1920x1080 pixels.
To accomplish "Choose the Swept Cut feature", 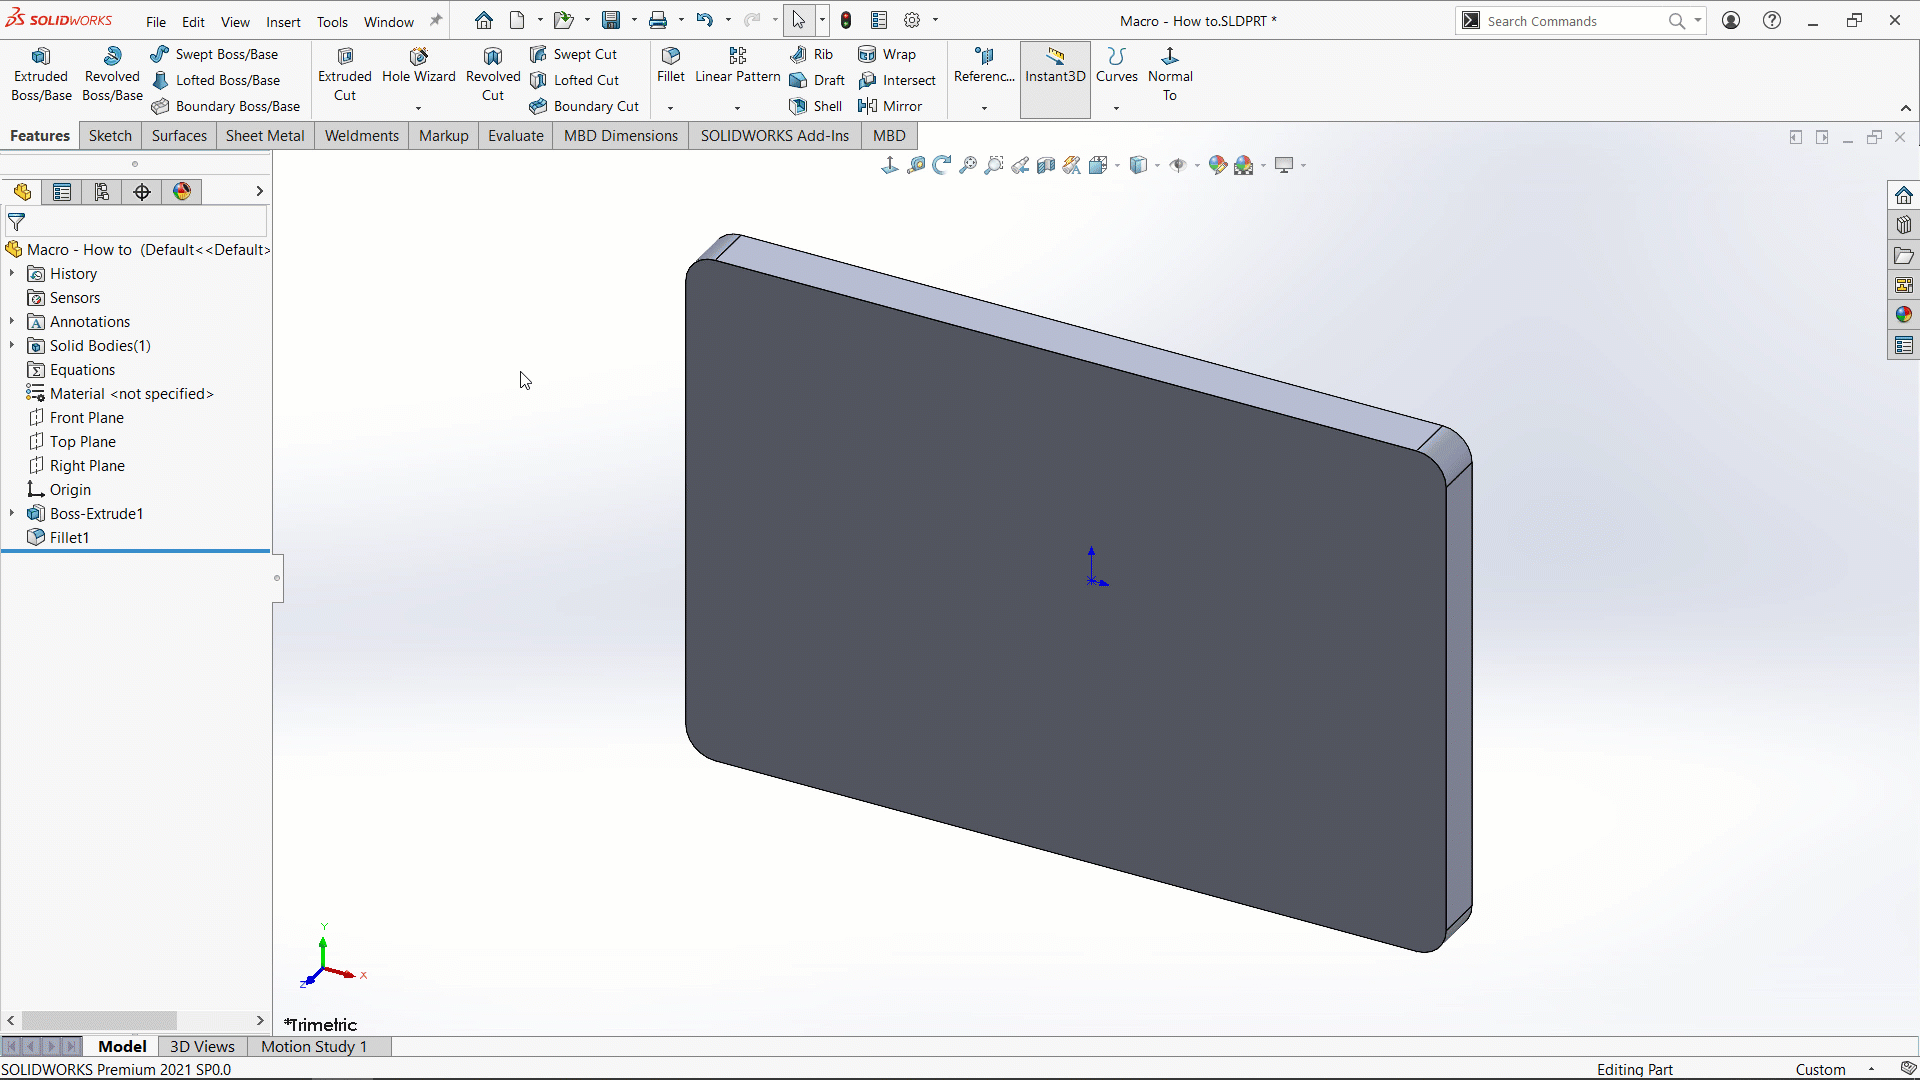I will [x=574, y=54].
